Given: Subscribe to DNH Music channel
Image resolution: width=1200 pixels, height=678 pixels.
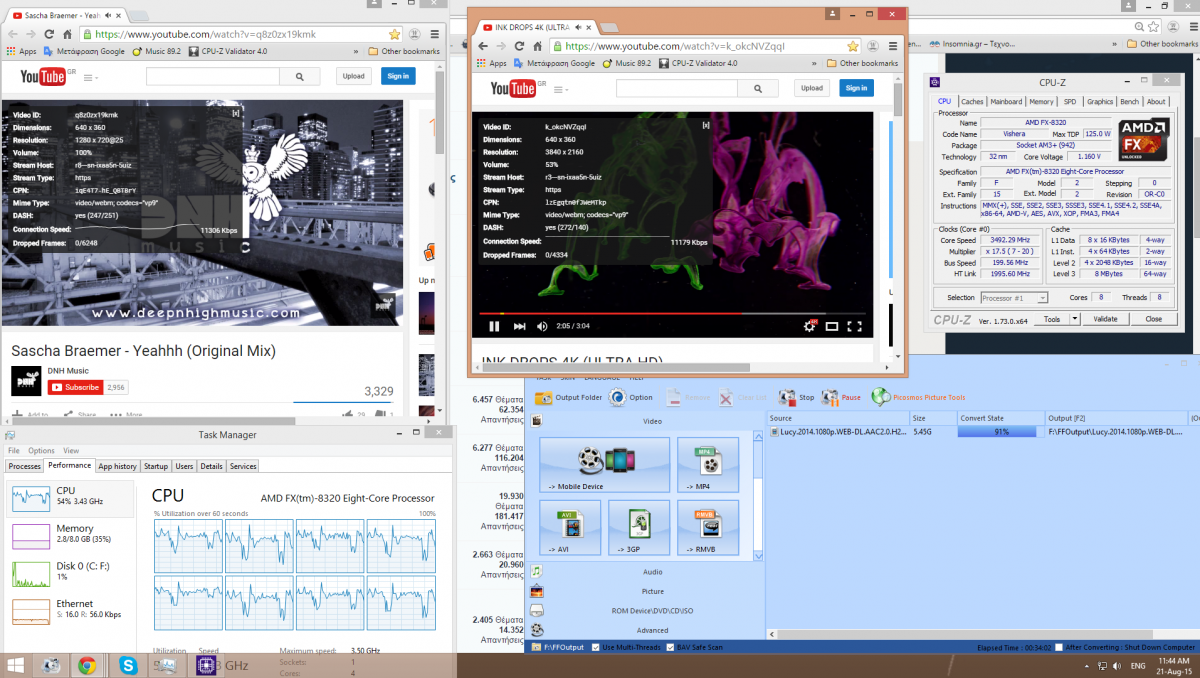Looking at the screenshot, I should tap(76, 387).
